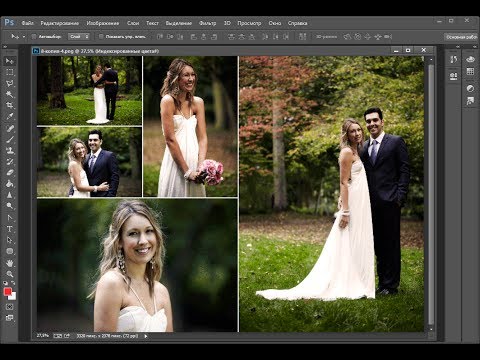Expand right outer panel dock arrows
This screenshot has height=360, width=480.
(475, 47)
